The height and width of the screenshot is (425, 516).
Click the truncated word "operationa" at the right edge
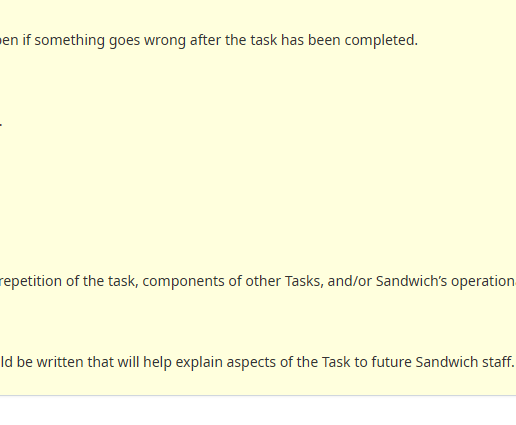tap(483, 281)
